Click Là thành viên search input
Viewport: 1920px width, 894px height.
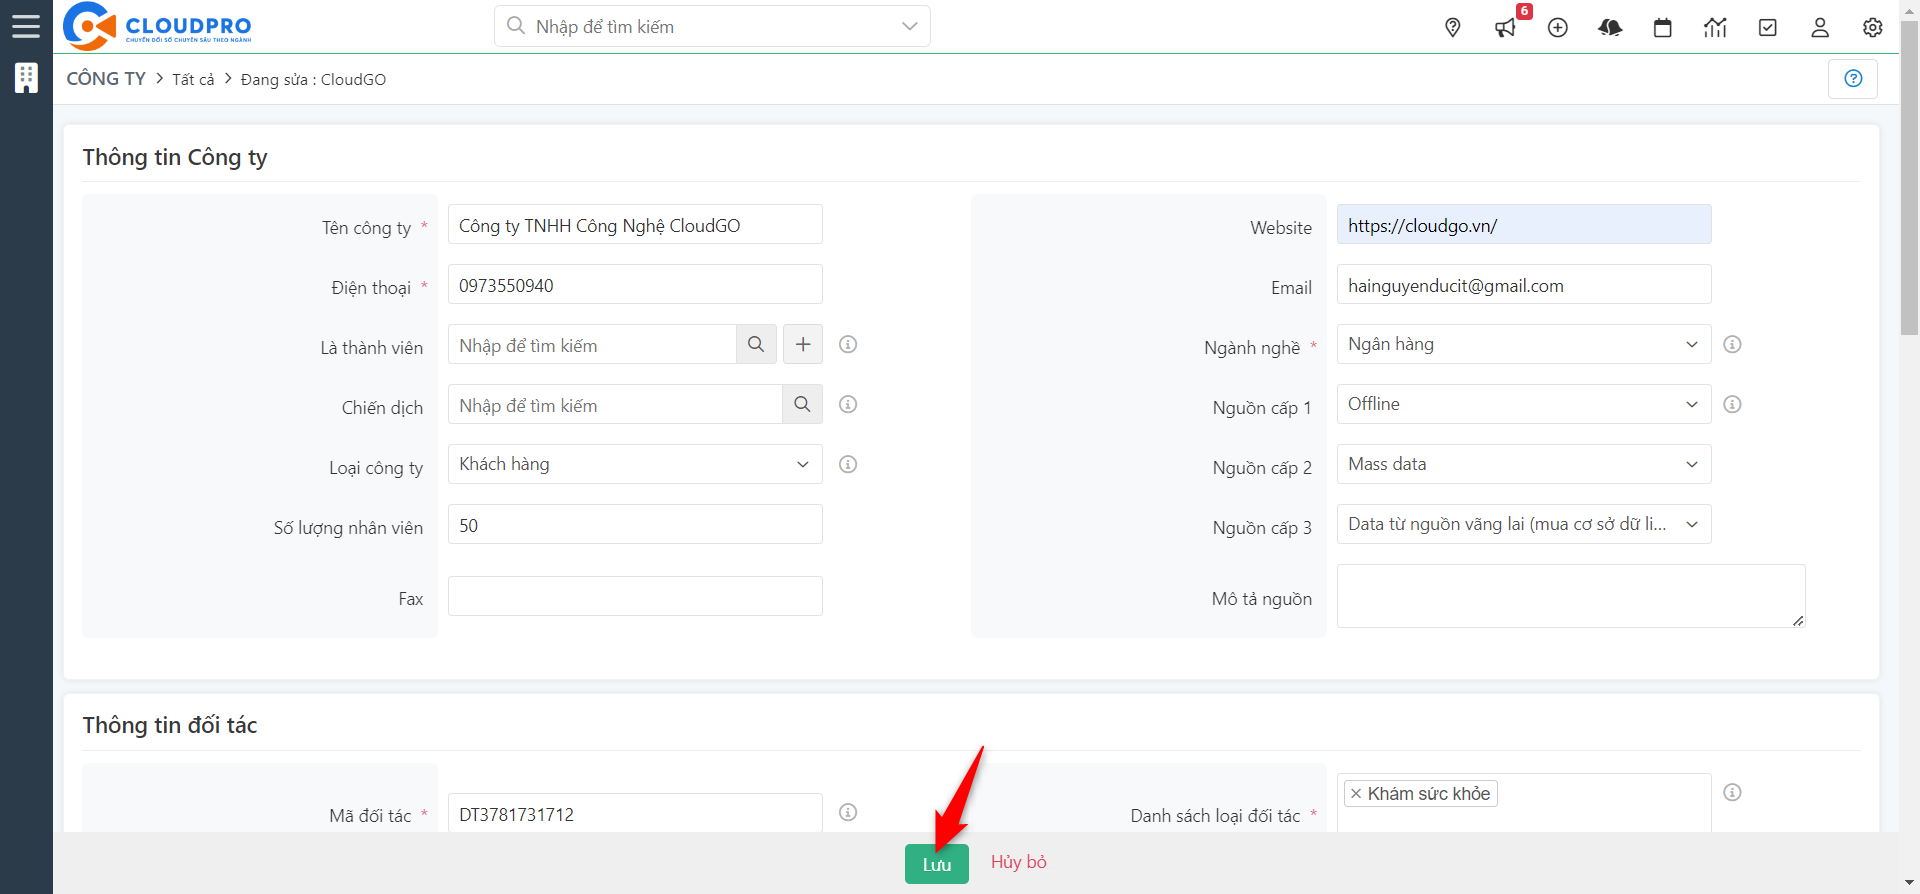pyautogui.click(x=592, y=344)
